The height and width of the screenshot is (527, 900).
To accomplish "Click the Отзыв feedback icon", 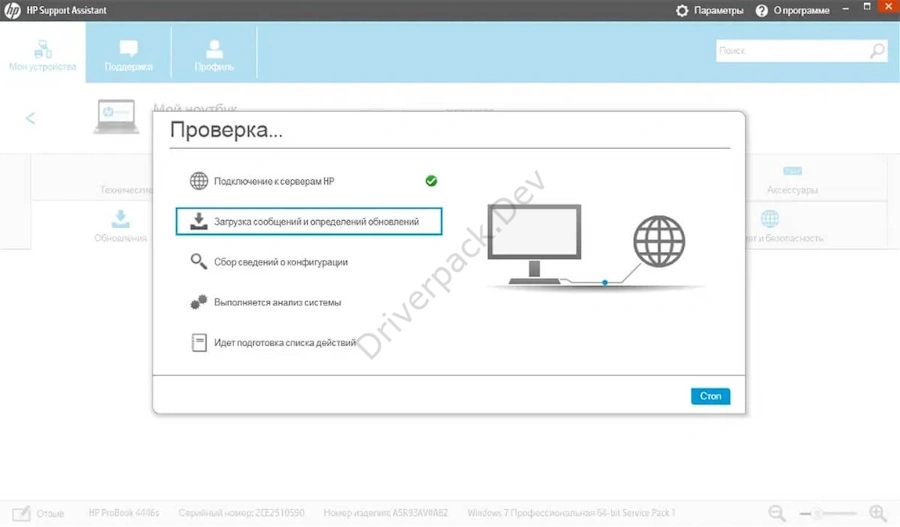I will pos(21,513).
